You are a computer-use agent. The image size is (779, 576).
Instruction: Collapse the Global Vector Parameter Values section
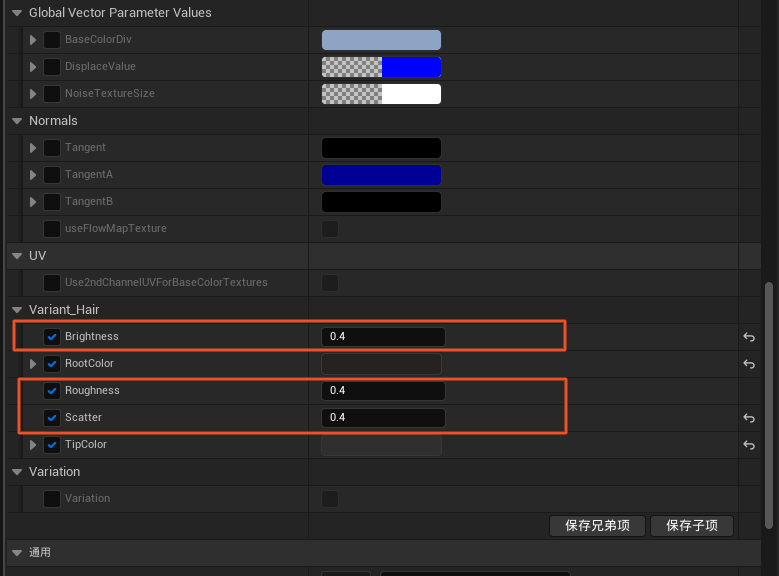17,13
